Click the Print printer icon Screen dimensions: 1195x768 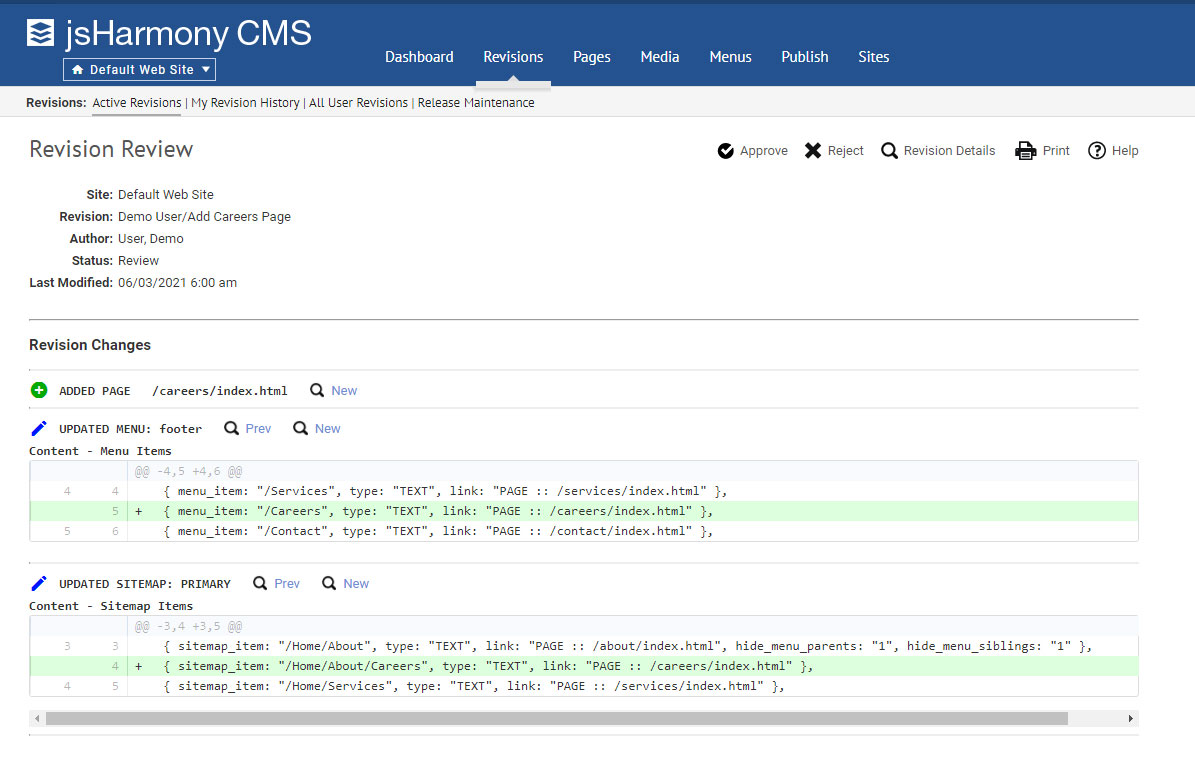pos(1025,151)
